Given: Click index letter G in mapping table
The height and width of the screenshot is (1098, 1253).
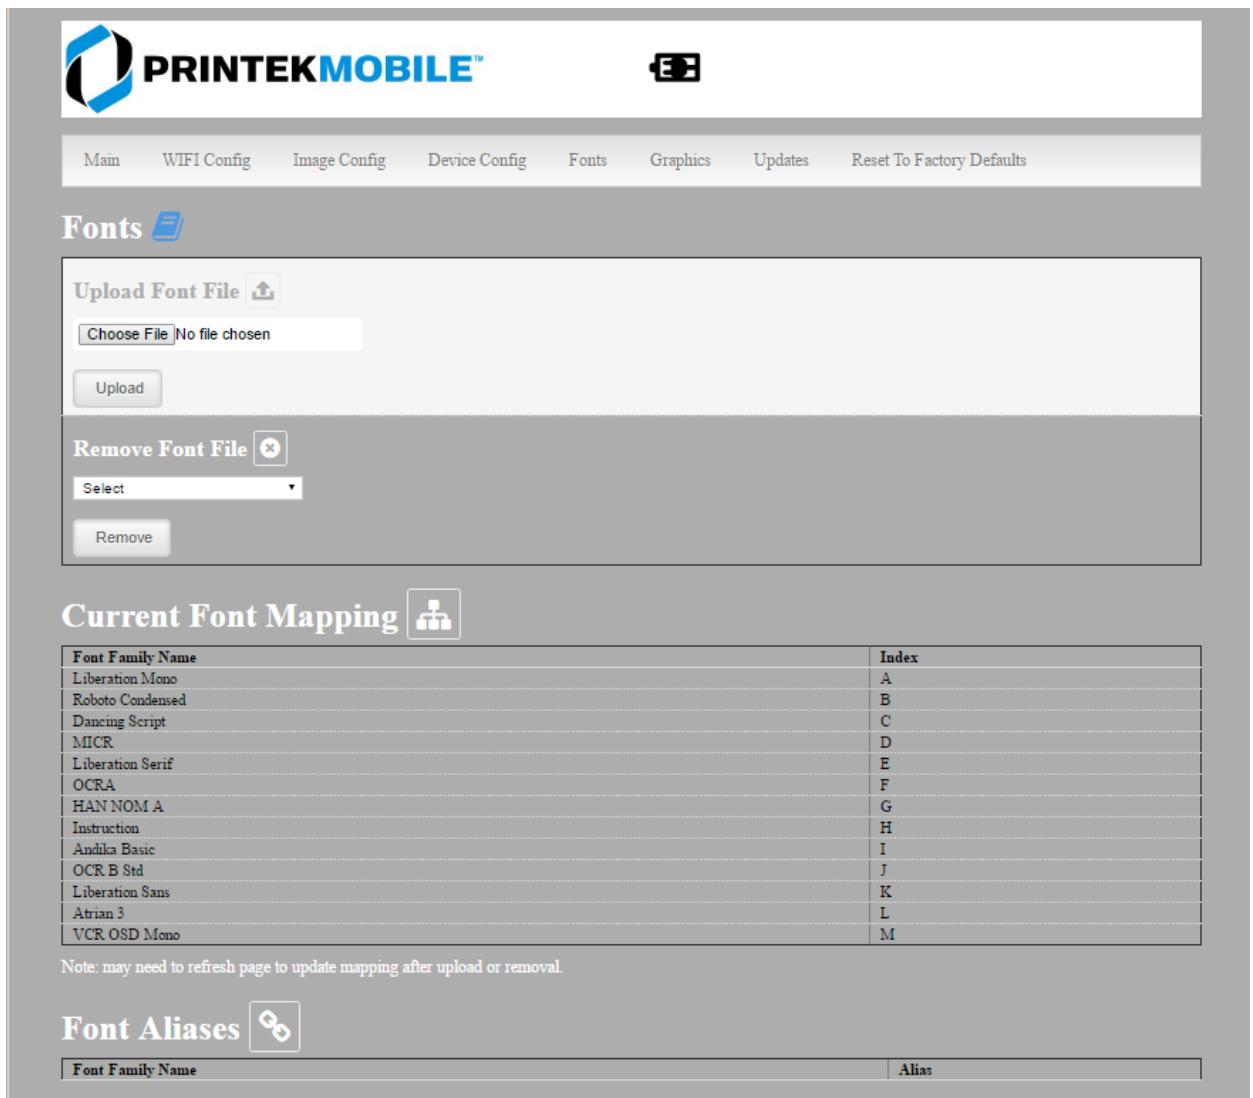Looking at the screenshot, I should [x=886, y=806].
